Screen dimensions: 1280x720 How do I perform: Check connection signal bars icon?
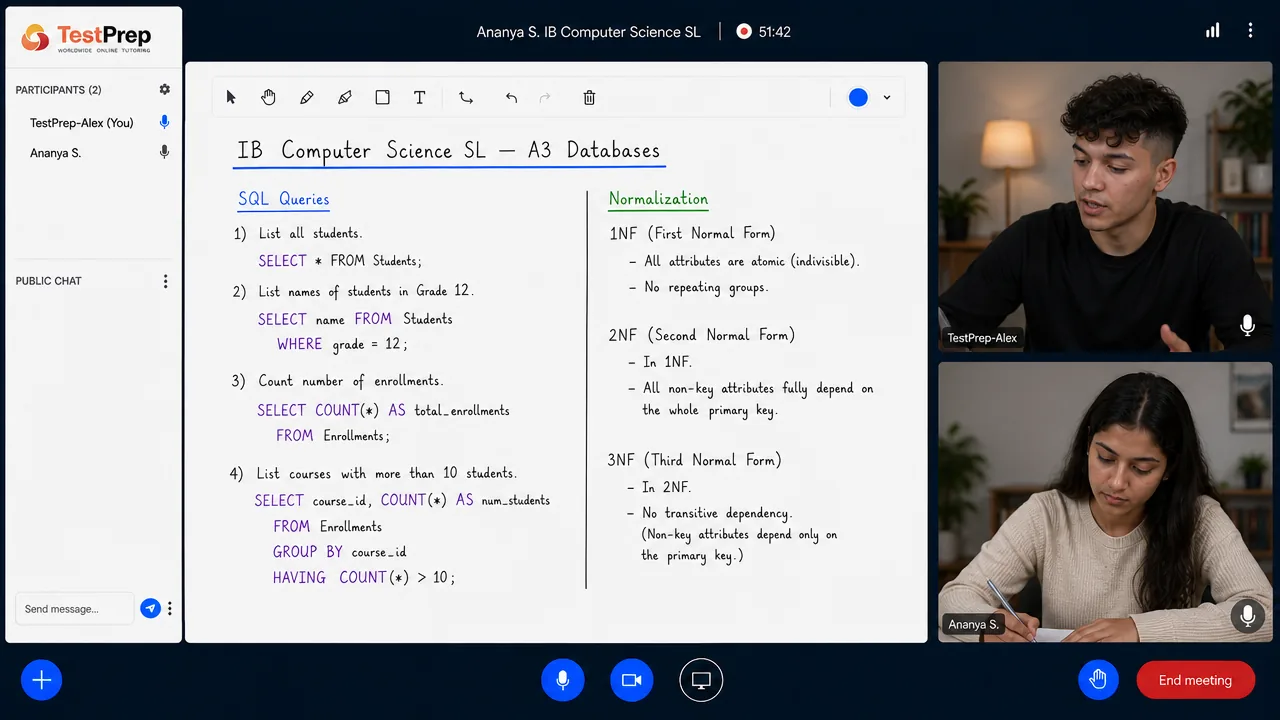pyautogui.click(x=1212, y=31)
